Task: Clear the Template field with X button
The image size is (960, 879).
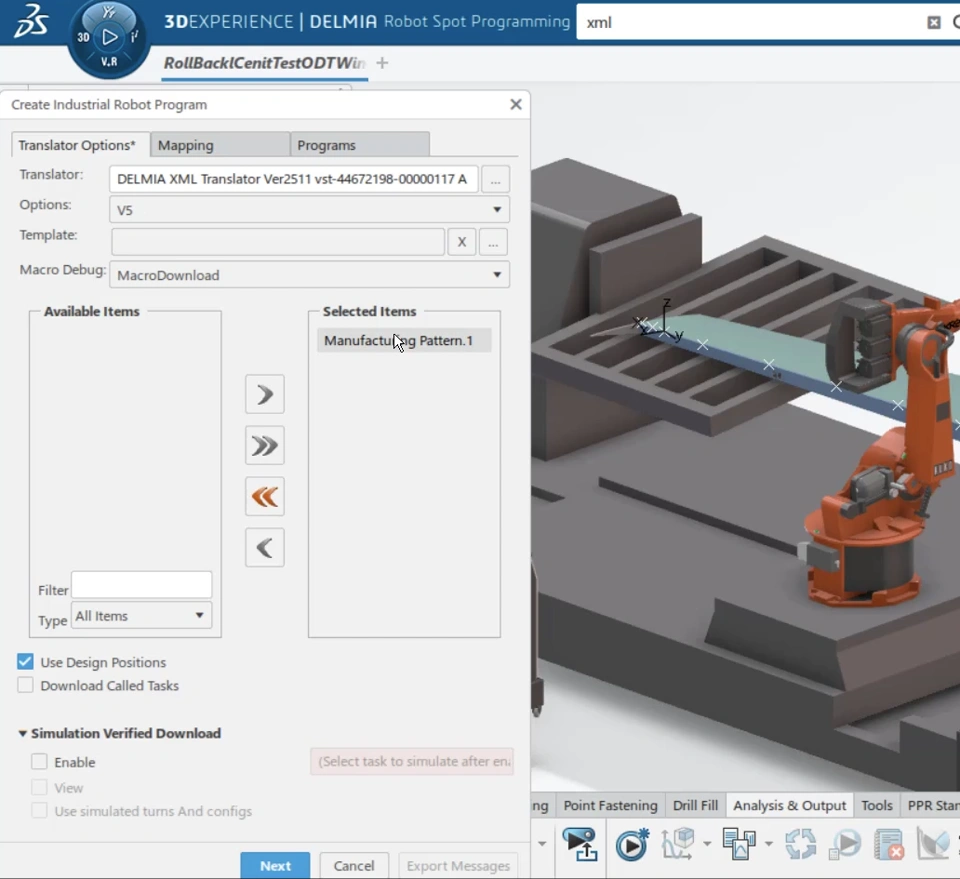Action: [462, 242]
